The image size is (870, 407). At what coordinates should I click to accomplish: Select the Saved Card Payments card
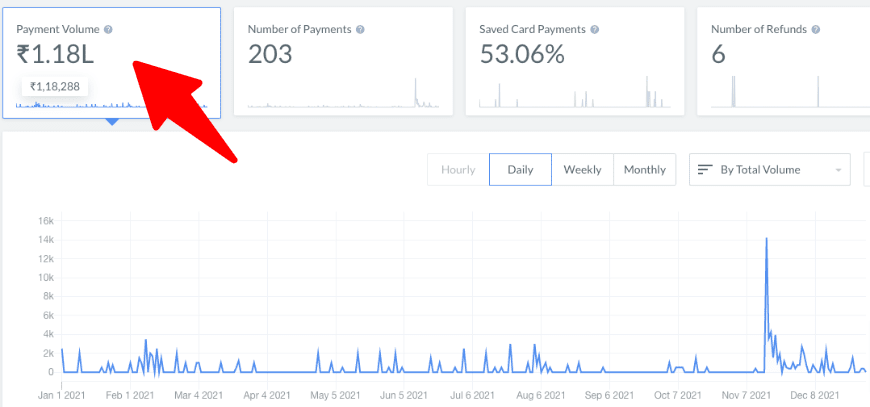pyautogui.click(x=575, y=62)
